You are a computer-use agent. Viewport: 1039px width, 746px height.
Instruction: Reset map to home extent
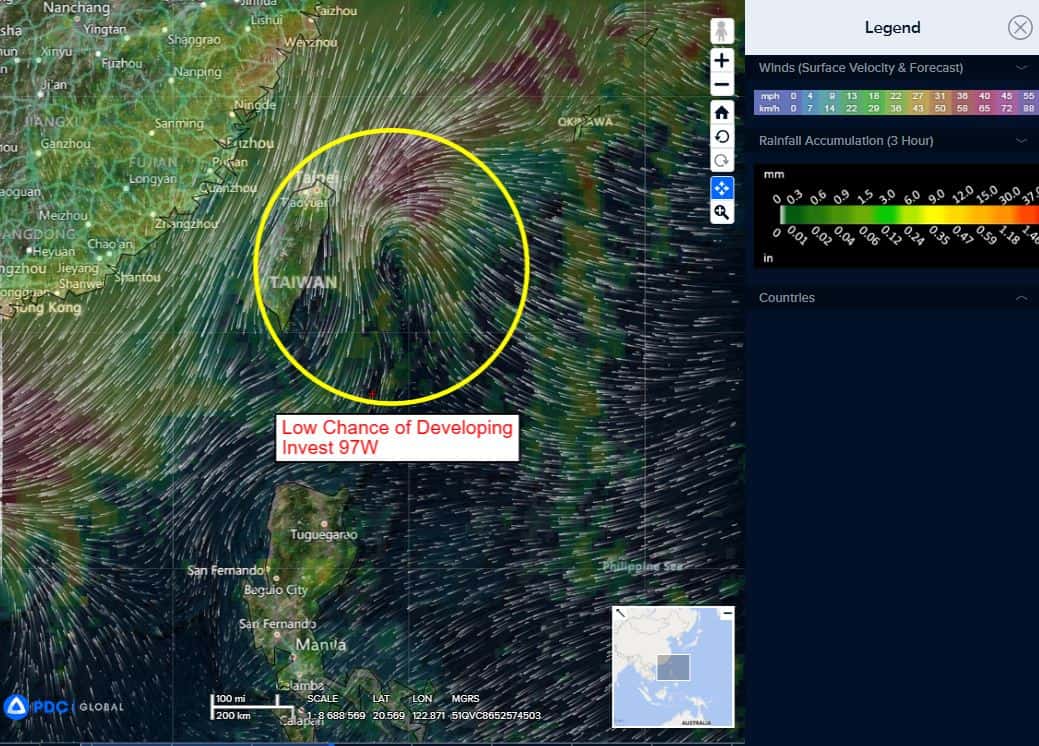722,112
